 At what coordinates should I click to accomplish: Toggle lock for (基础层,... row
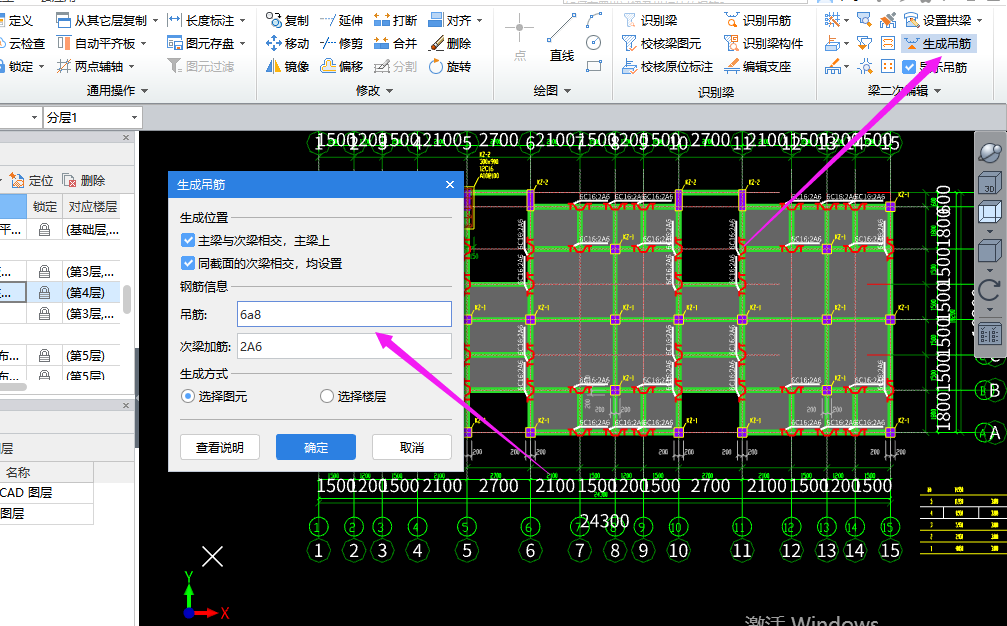coord(44,229)
